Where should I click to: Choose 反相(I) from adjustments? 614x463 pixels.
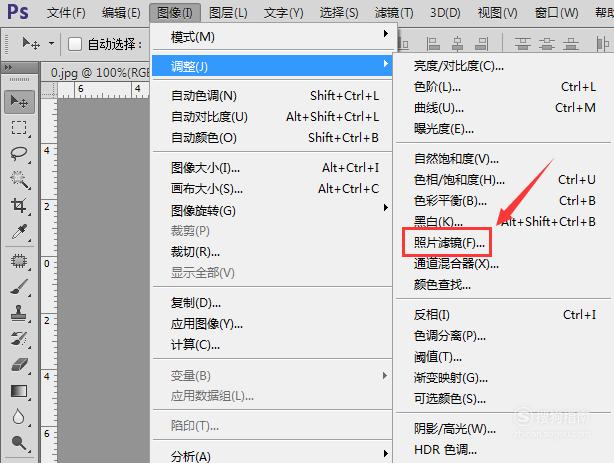(x=504, y=315)
